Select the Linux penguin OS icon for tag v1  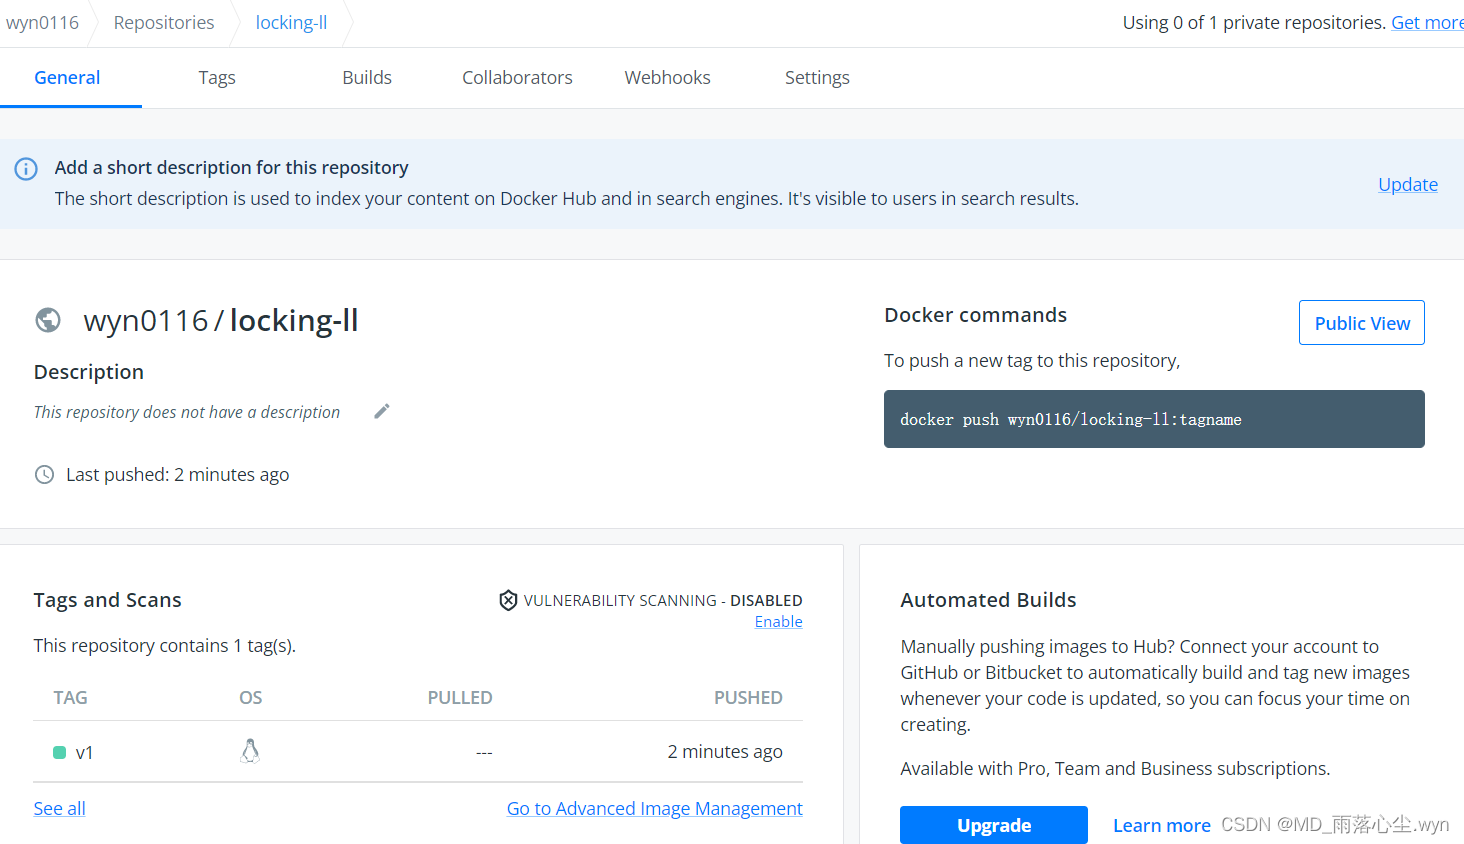pyautogui.click(x=250, y=750)
